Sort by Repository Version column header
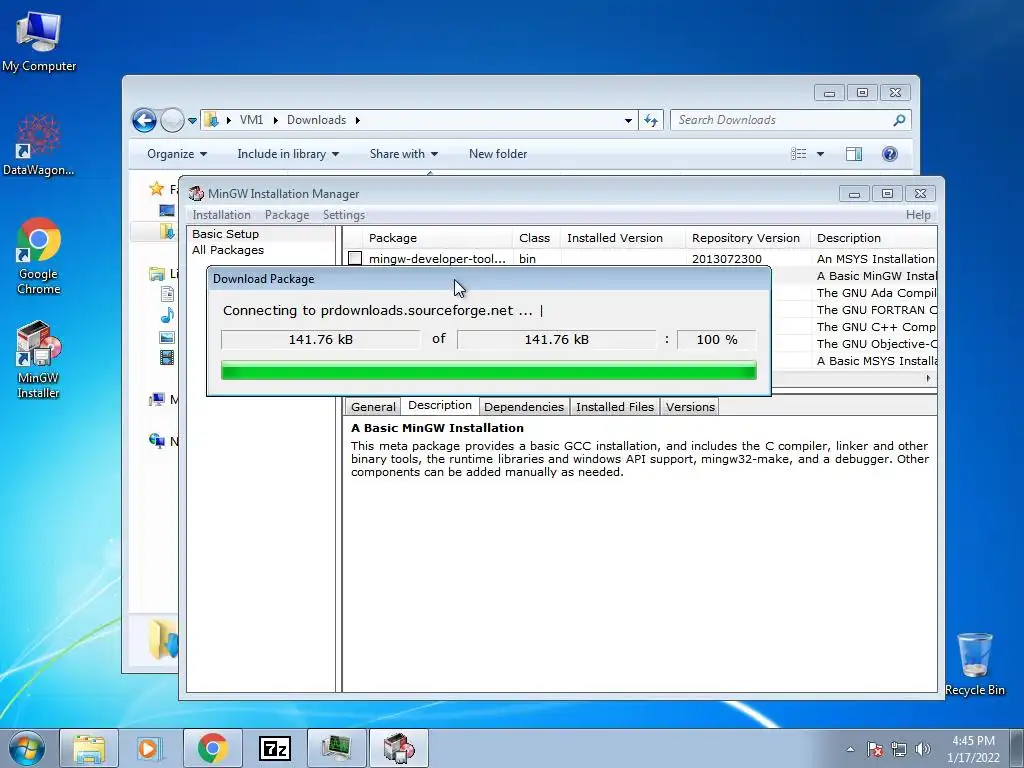Screen dimensions: 1024x768 coord(747,238)
